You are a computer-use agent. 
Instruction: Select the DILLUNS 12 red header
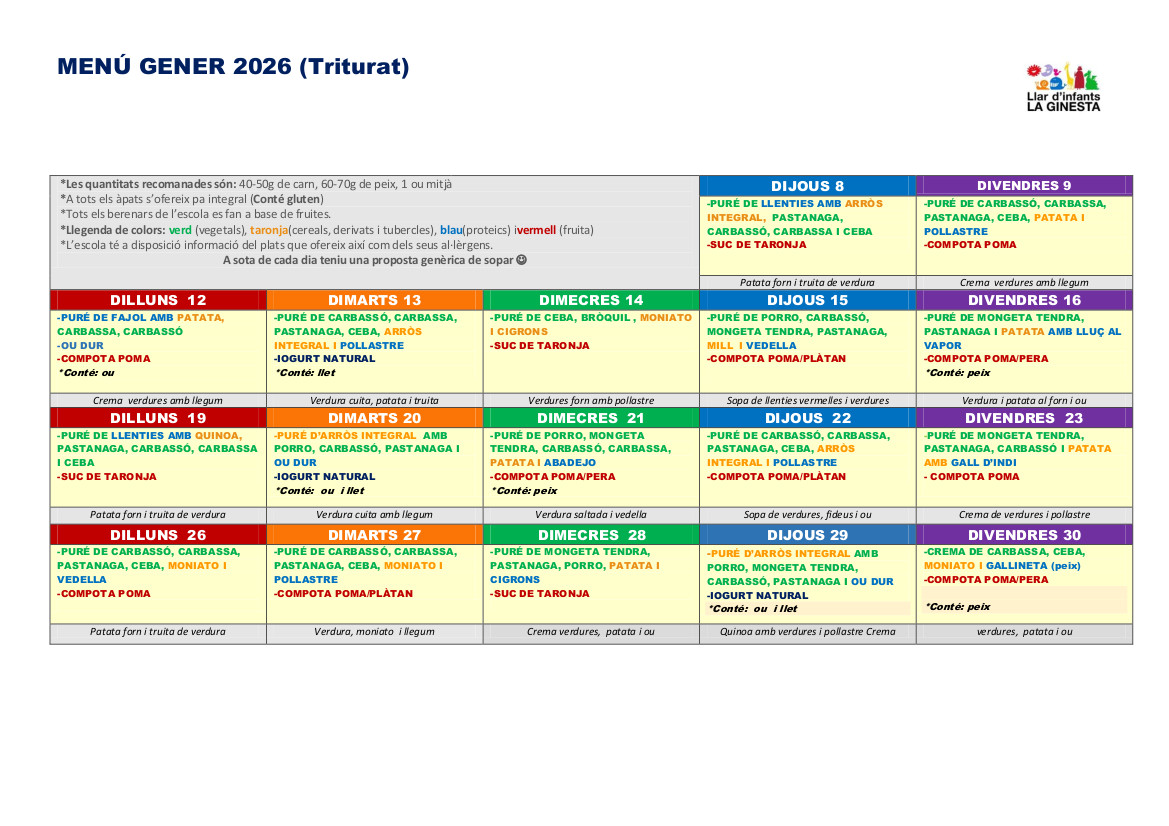(158, 300)
